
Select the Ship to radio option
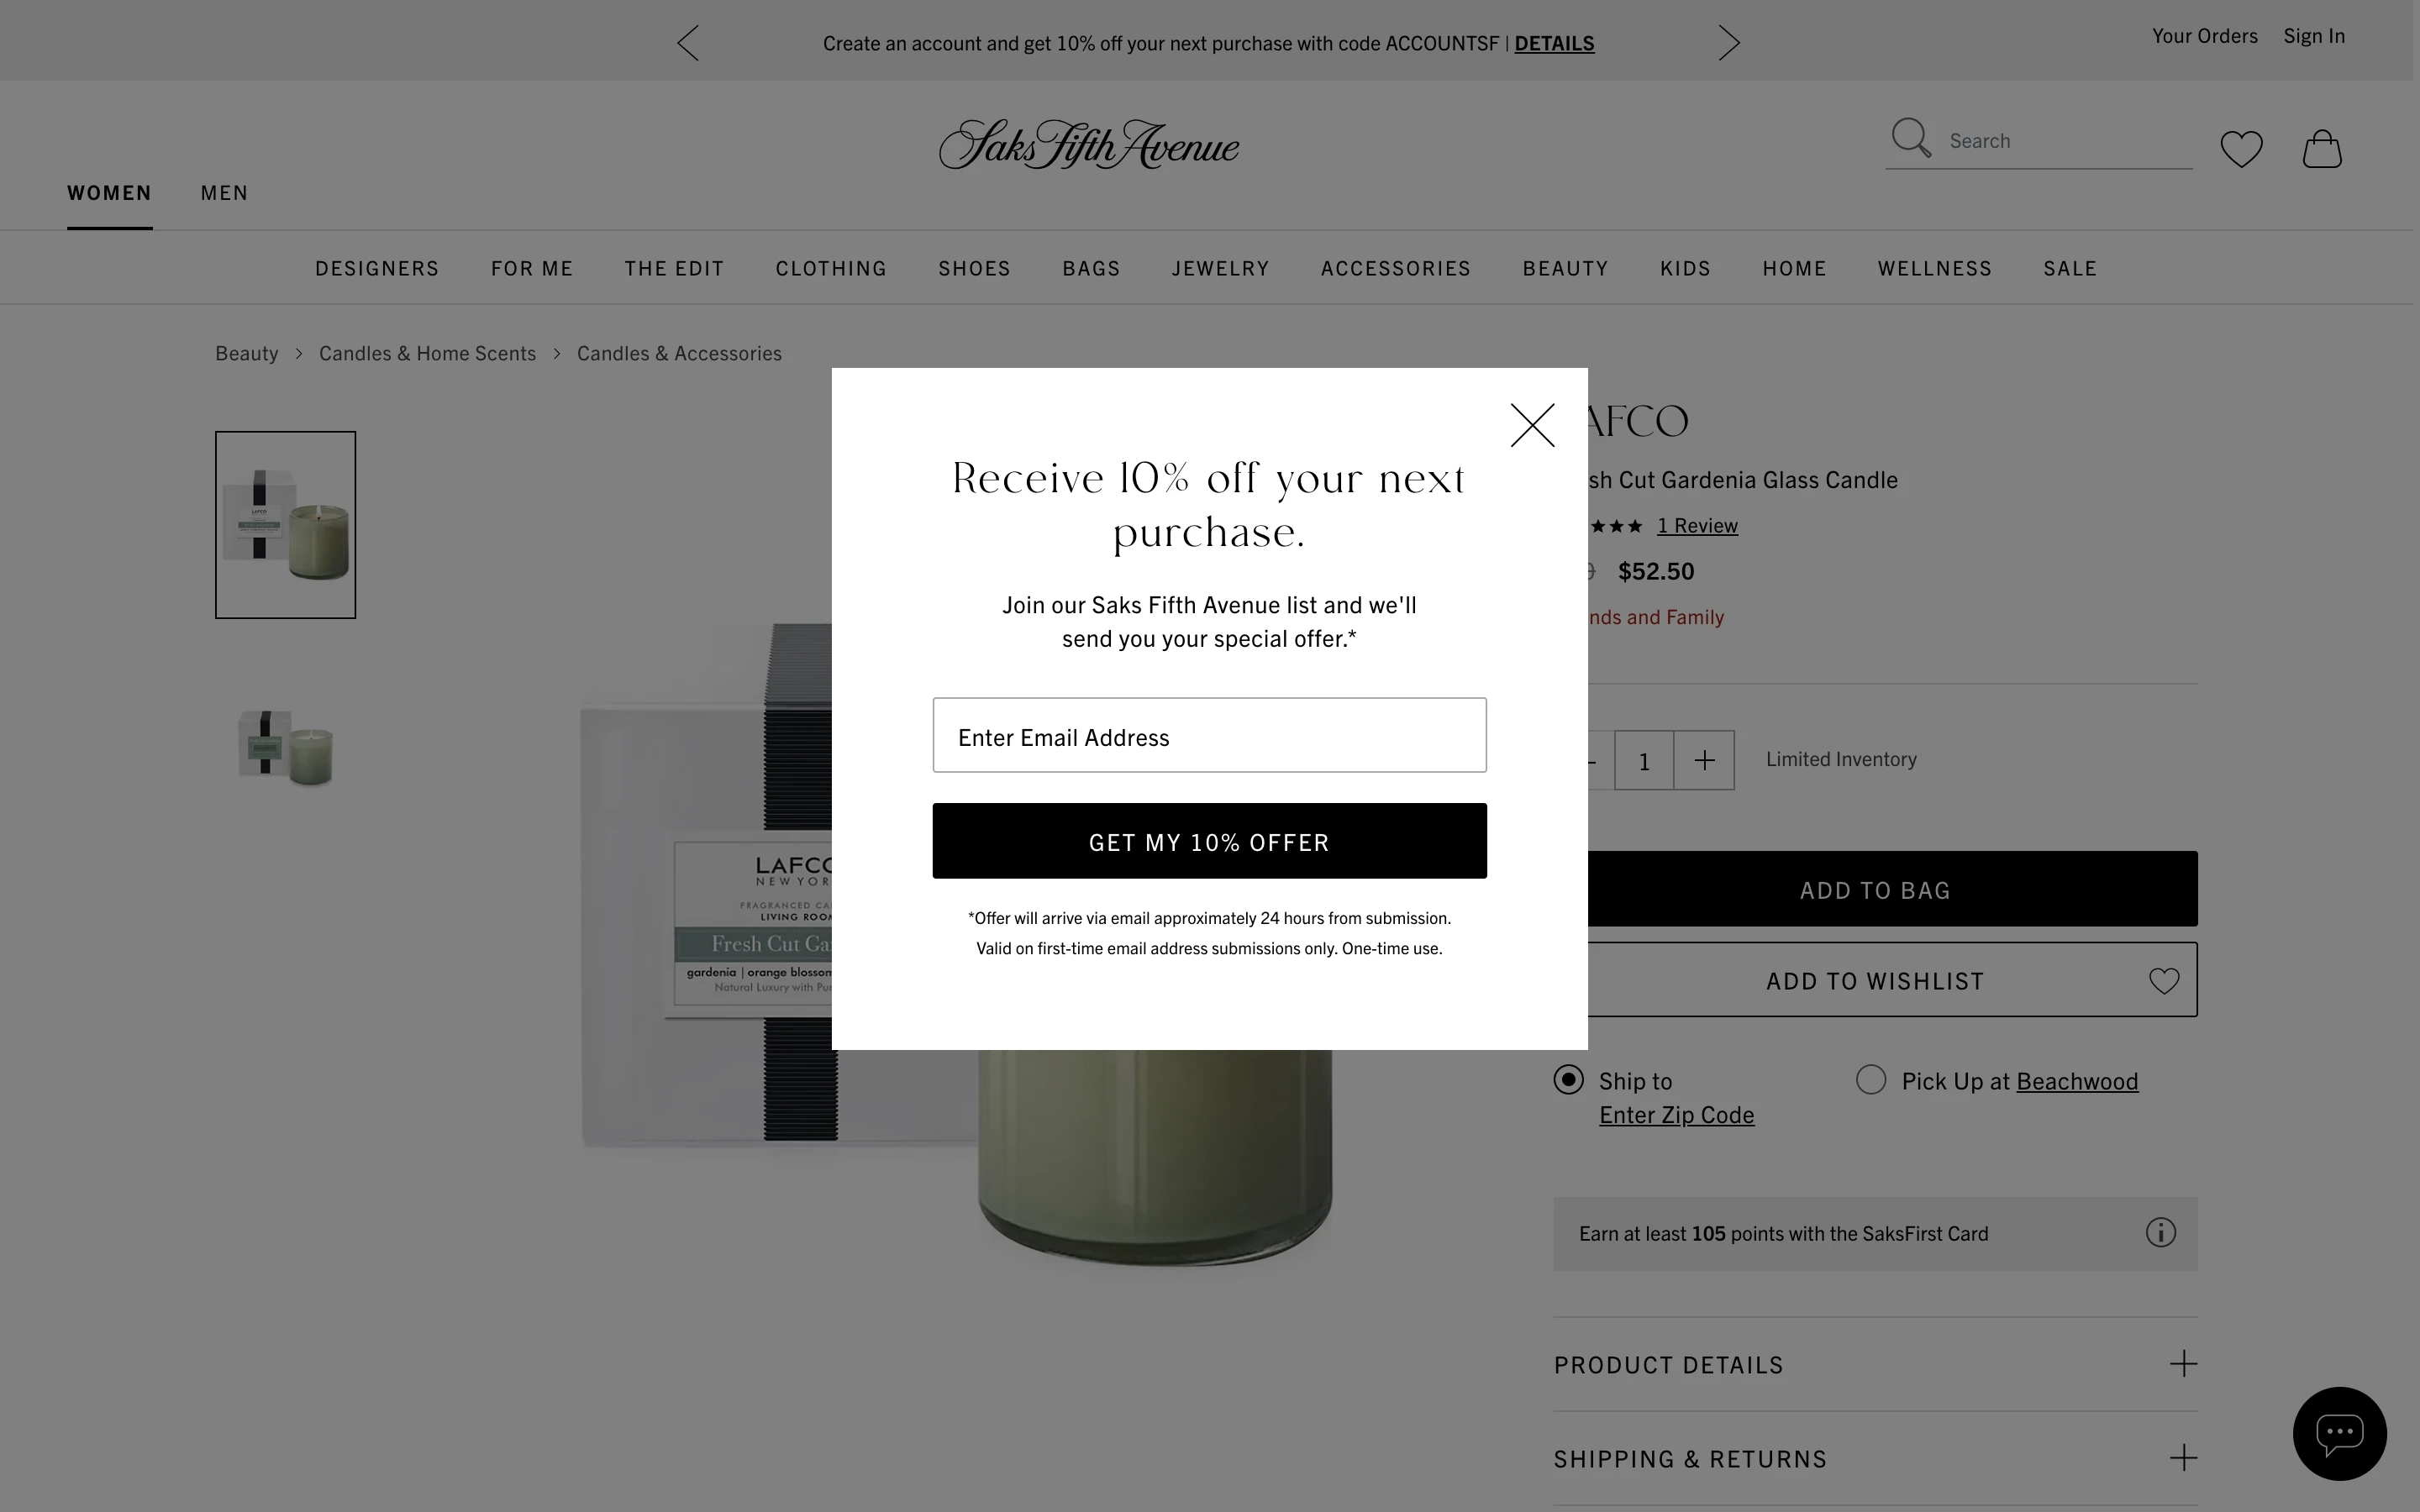[1568, 1079]
